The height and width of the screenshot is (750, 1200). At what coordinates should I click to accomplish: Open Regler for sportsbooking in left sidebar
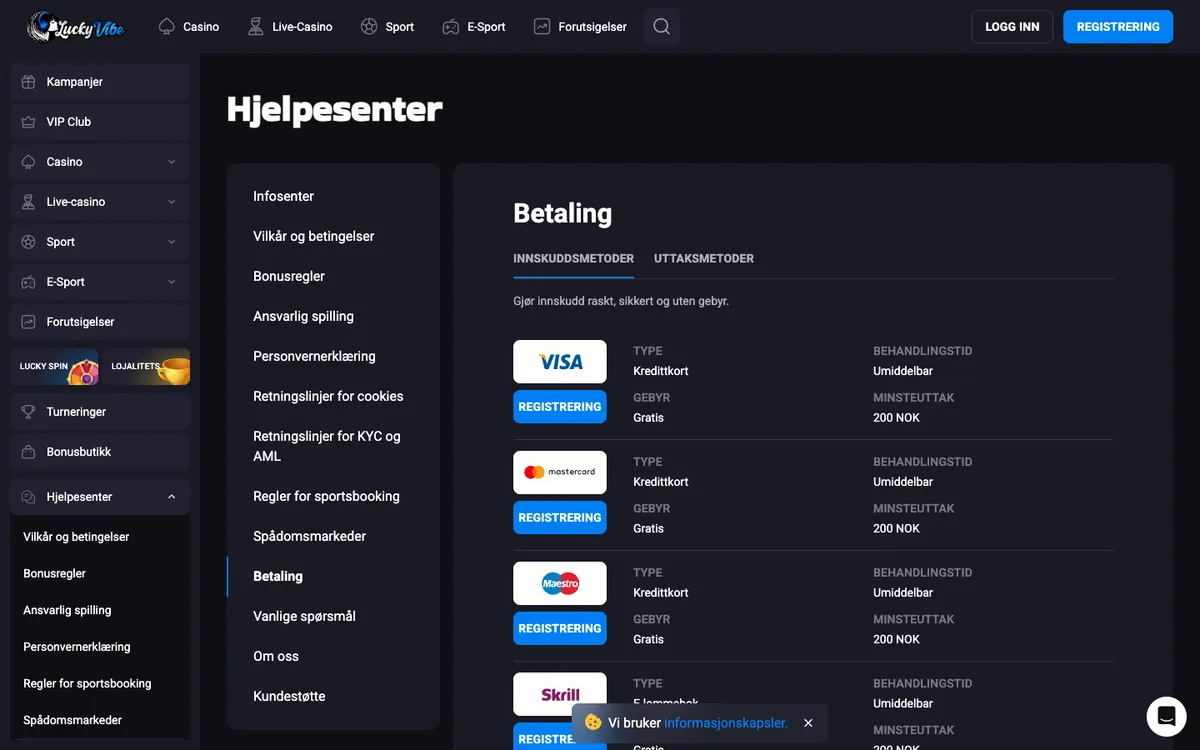click(87, 684)
